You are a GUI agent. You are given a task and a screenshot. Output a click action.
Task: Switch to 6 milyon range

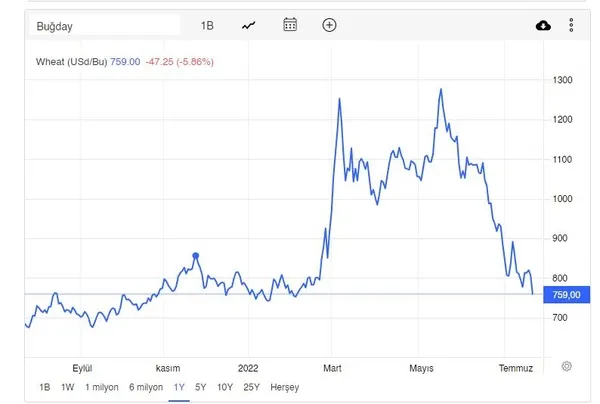tap(146, 387)
